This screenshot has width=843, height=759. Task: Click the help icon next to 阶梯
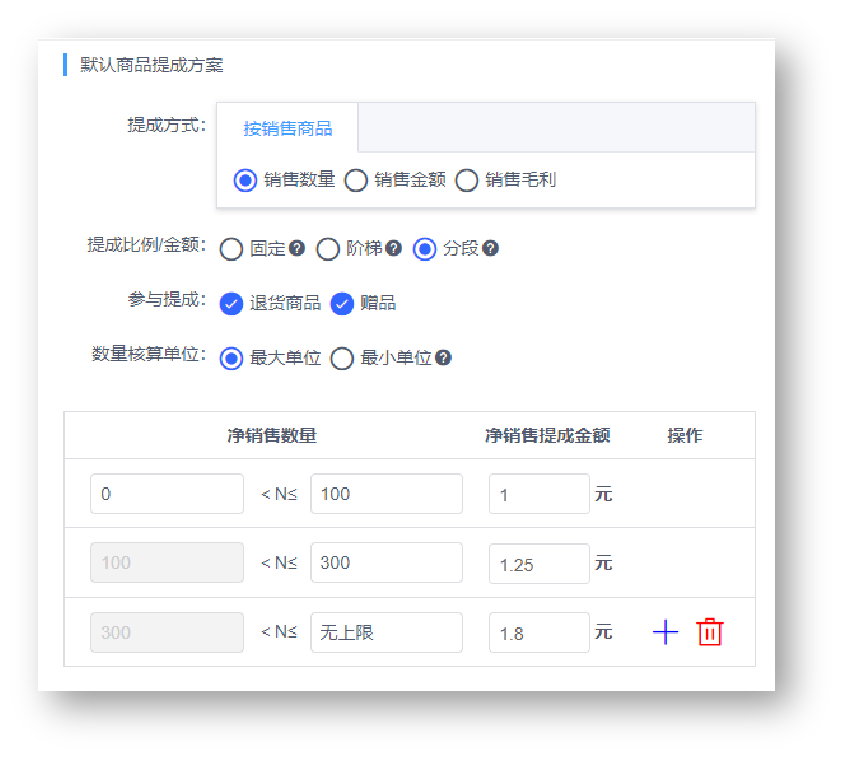(x=394, y=248)
